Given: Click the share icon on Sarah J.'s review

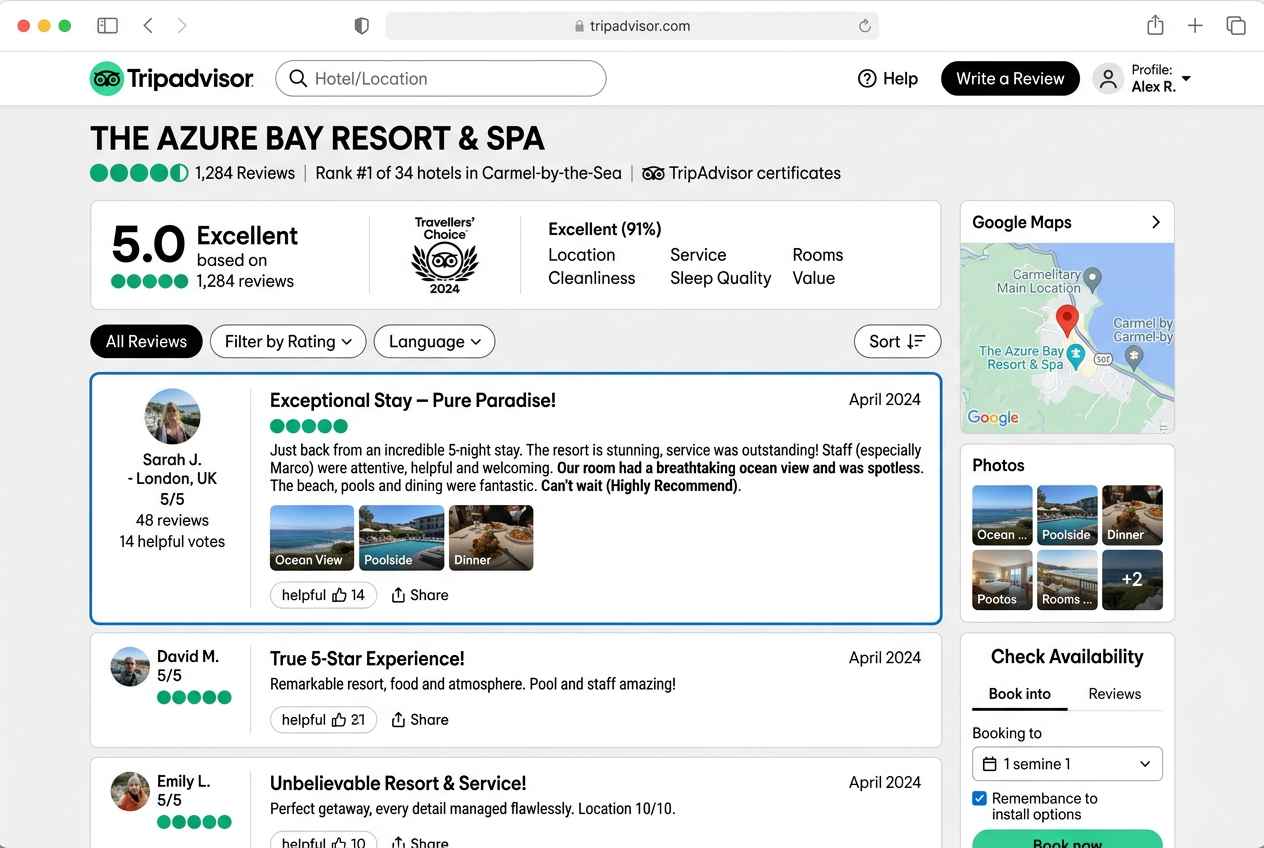Looking at the screenshot, I should pos(398,595).
